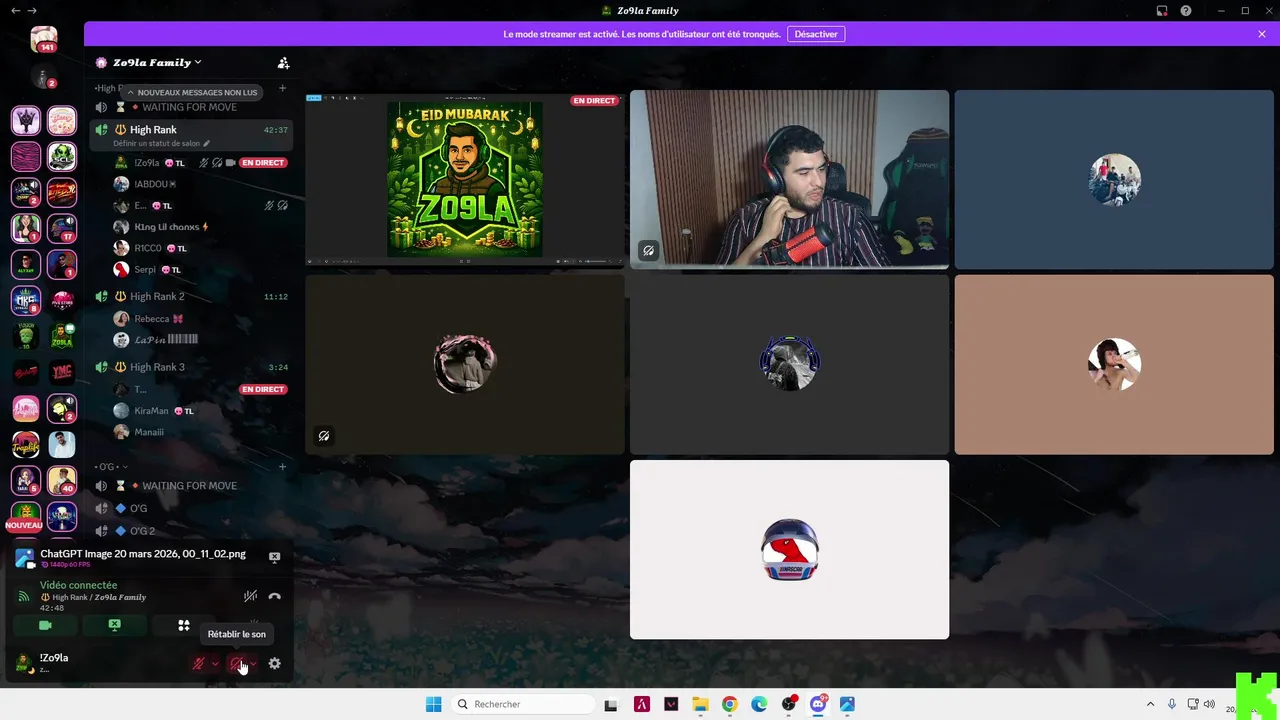Show hidden system tray icons

1150,704
